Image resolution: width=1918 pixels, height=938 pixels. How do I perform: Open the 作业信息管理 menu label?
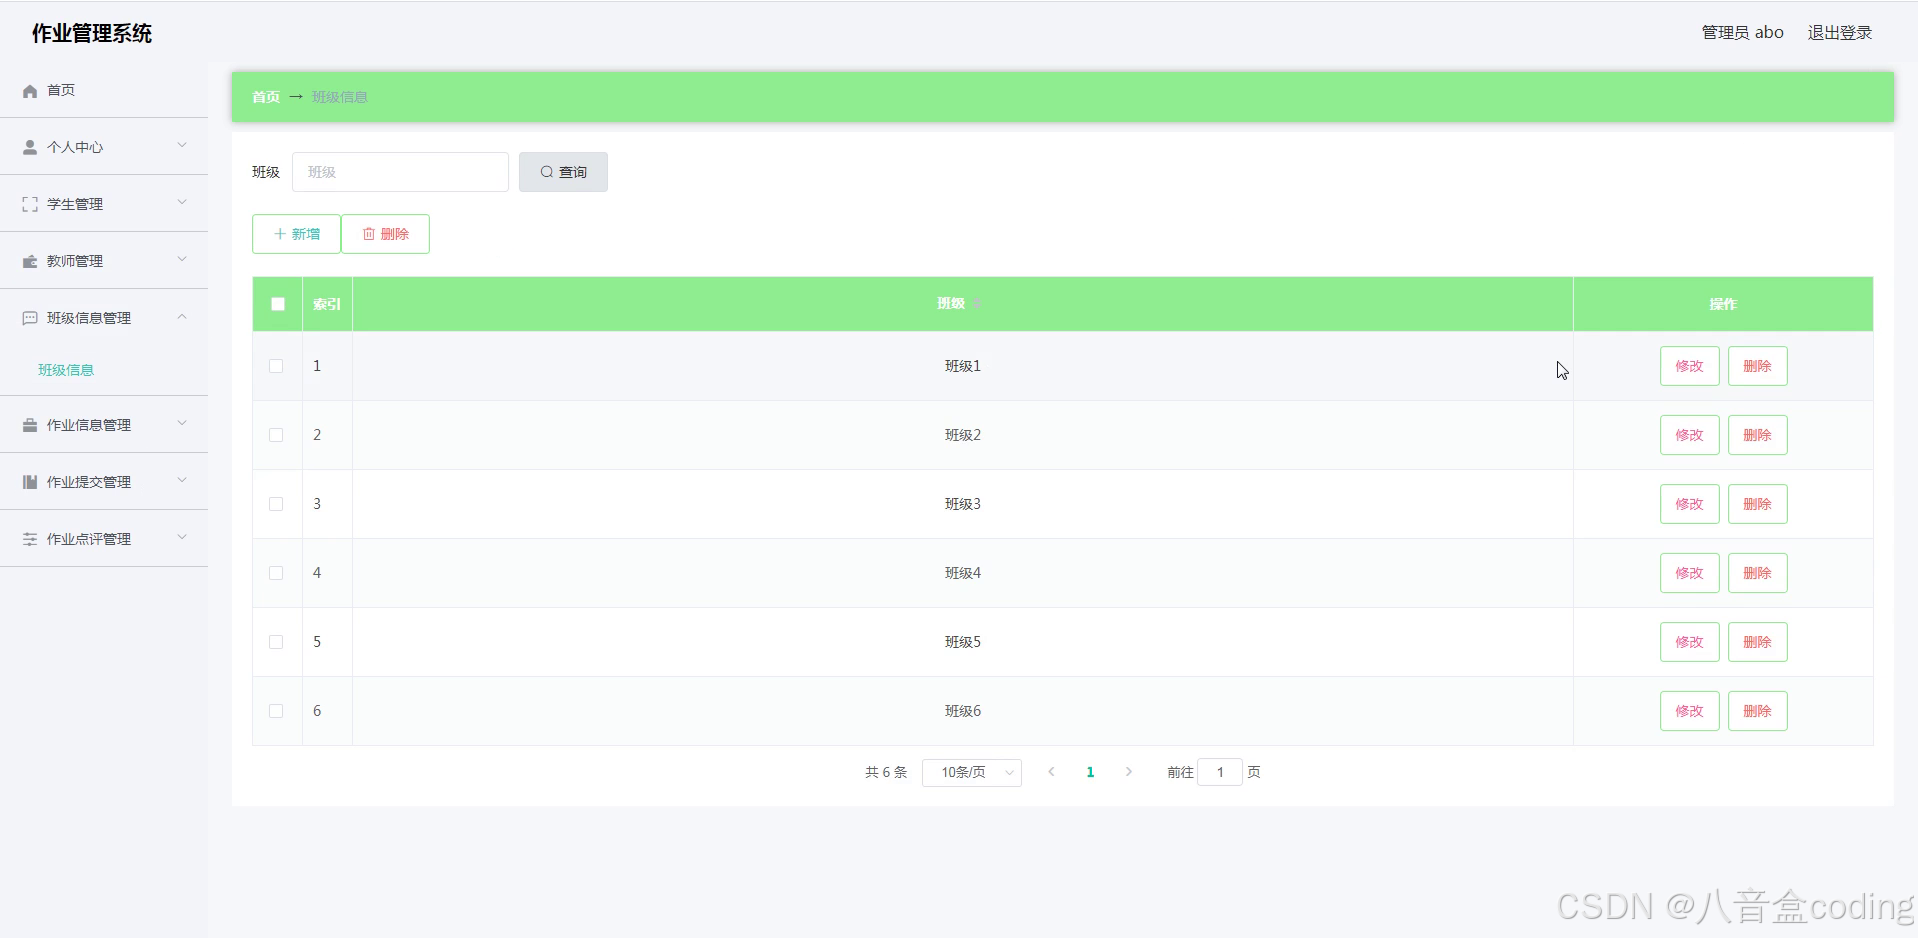pyautogui.click(x=89, y=425)
